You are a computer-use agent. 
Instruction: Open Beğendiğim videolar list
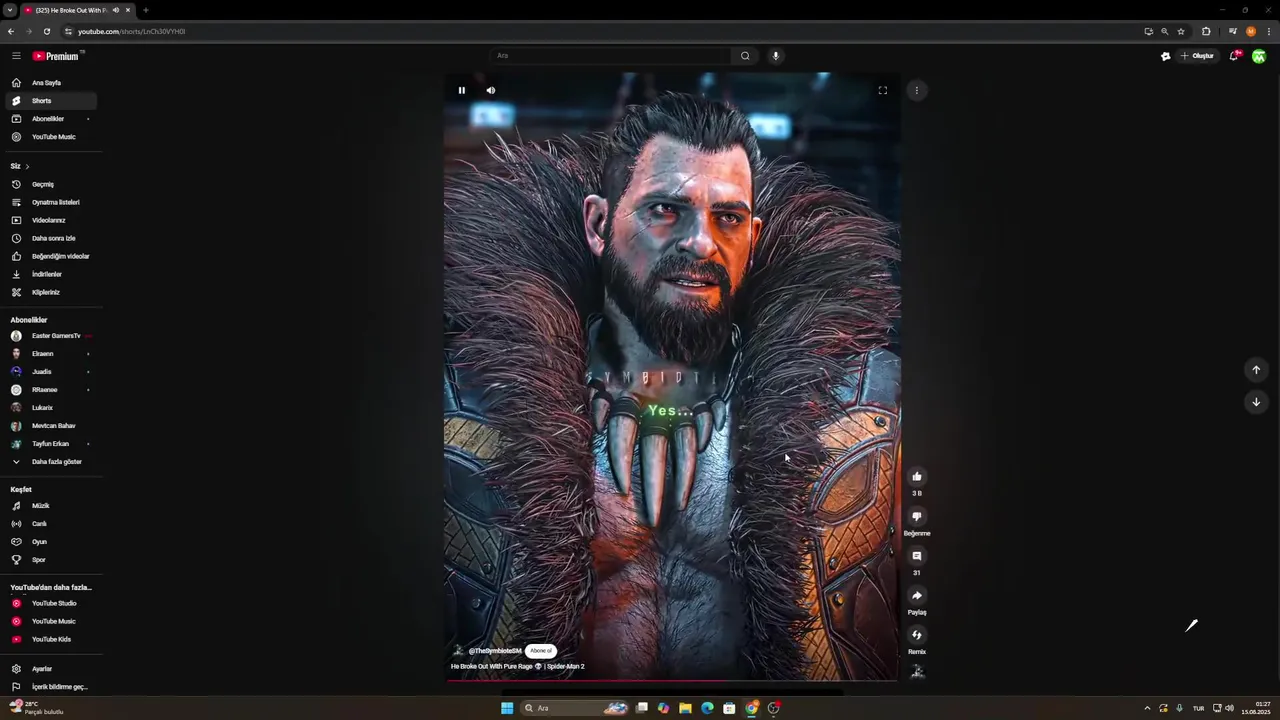click(x=50, y=256)
